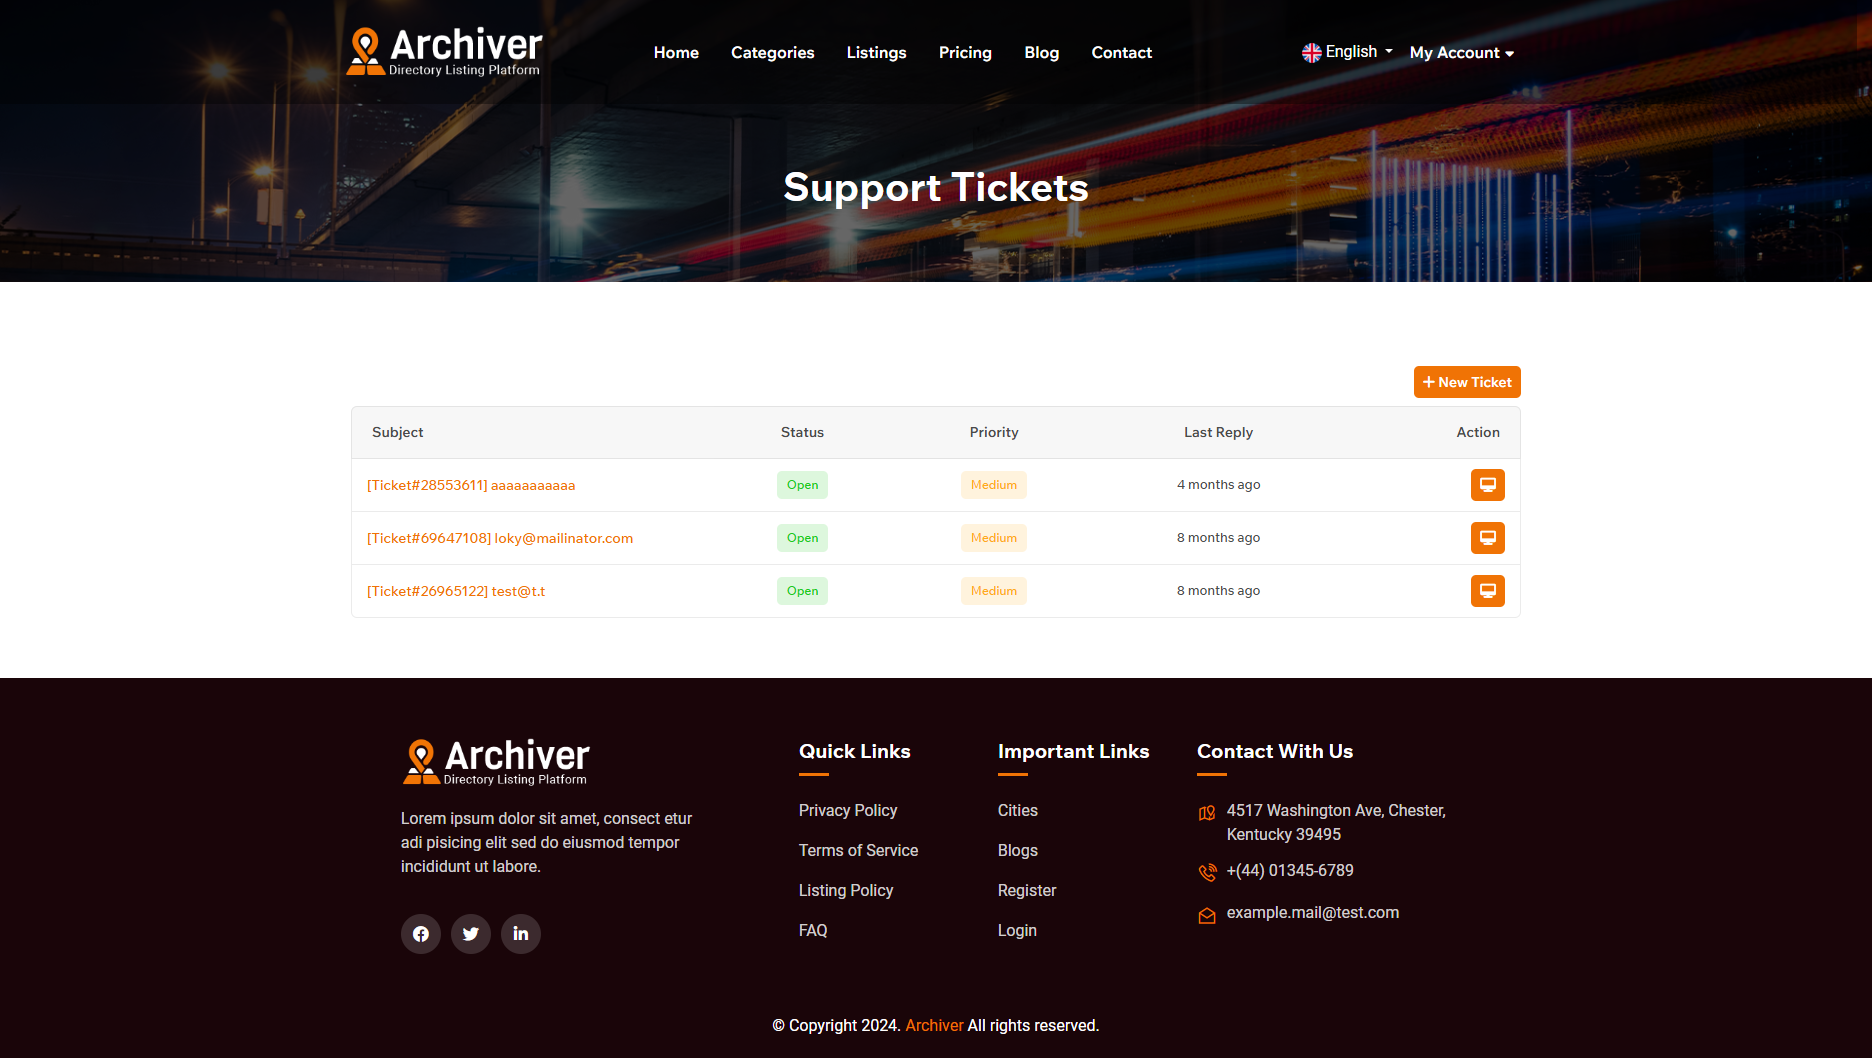Visit Archiver's LinkedIn page
The image size is (1872, 1058).
(520, 933)
